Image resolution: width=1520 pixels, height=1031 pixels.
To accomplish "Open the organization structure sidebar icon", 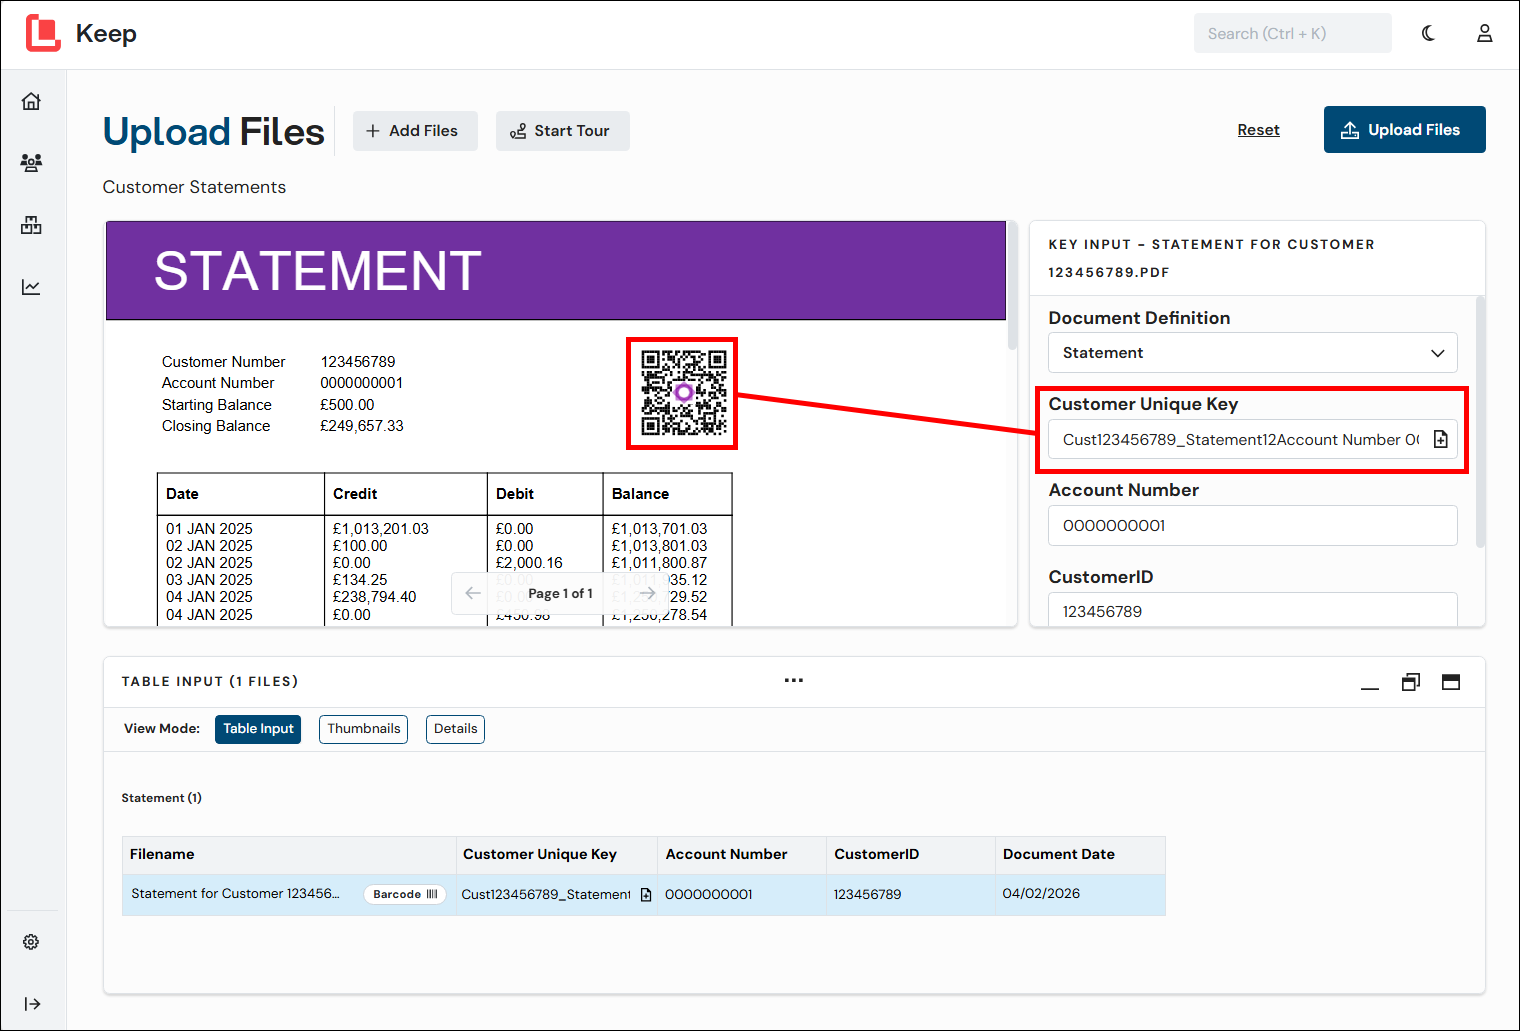I will (32, 225).
